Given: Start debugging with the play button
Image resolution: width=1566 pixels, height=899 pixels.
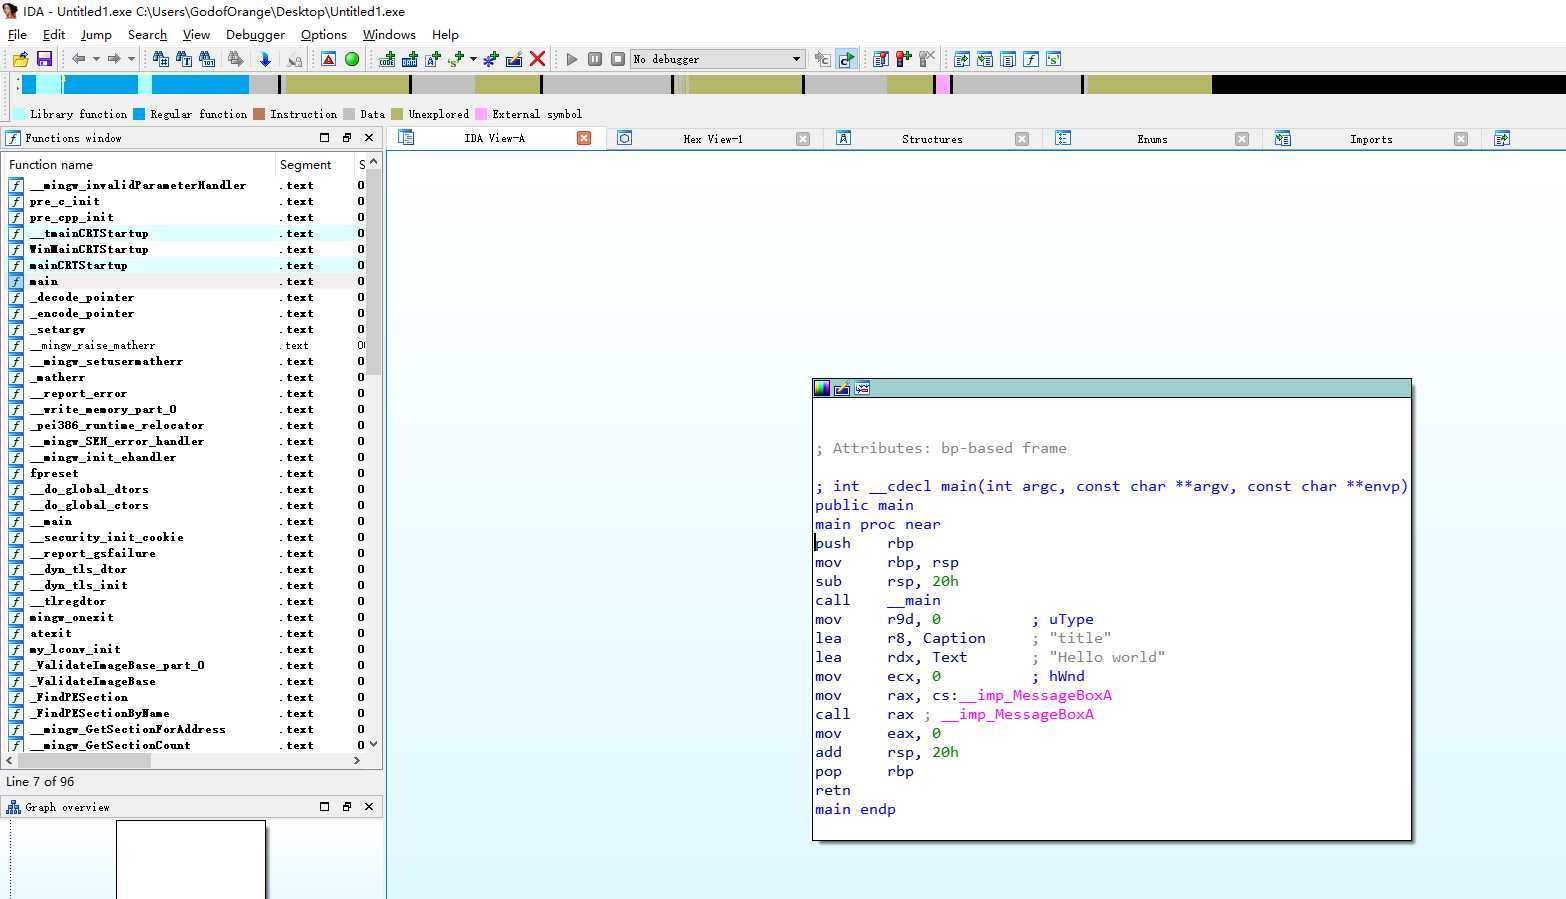Looking at the screenshot, I should point(572,59).
